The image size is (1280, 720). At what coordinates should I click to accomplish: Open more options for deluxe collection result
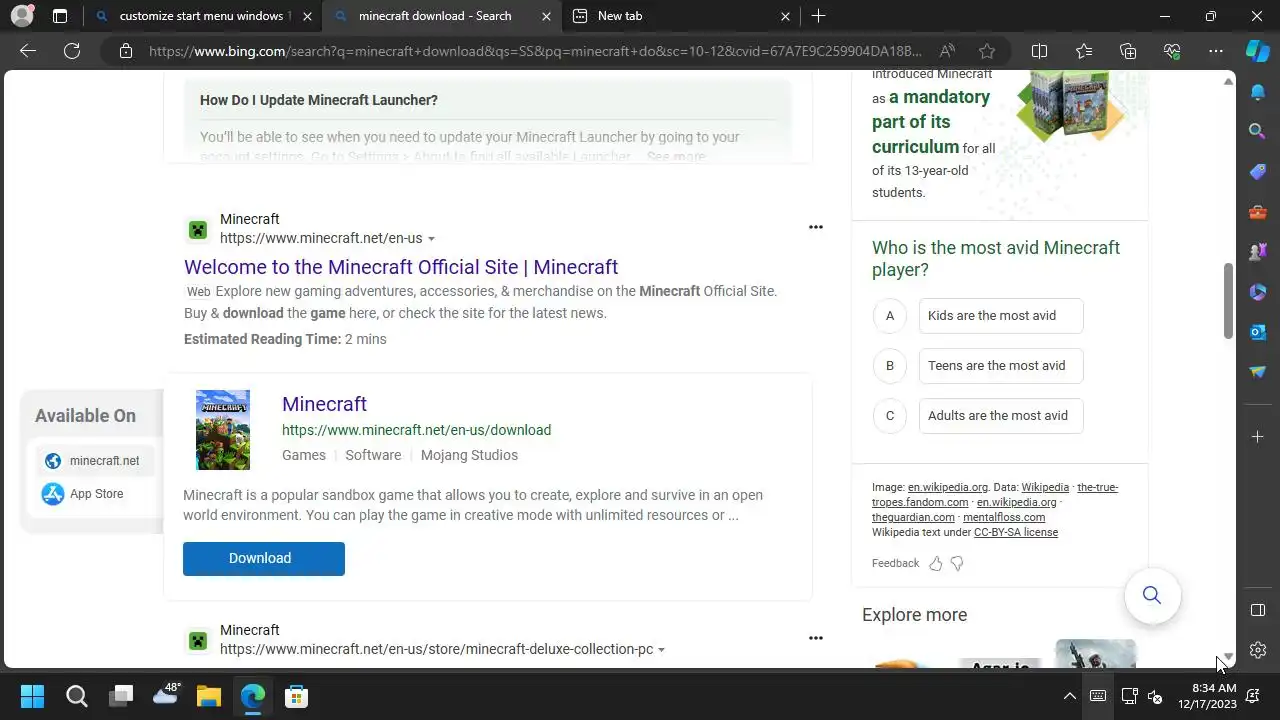click(x=816, y=638)
